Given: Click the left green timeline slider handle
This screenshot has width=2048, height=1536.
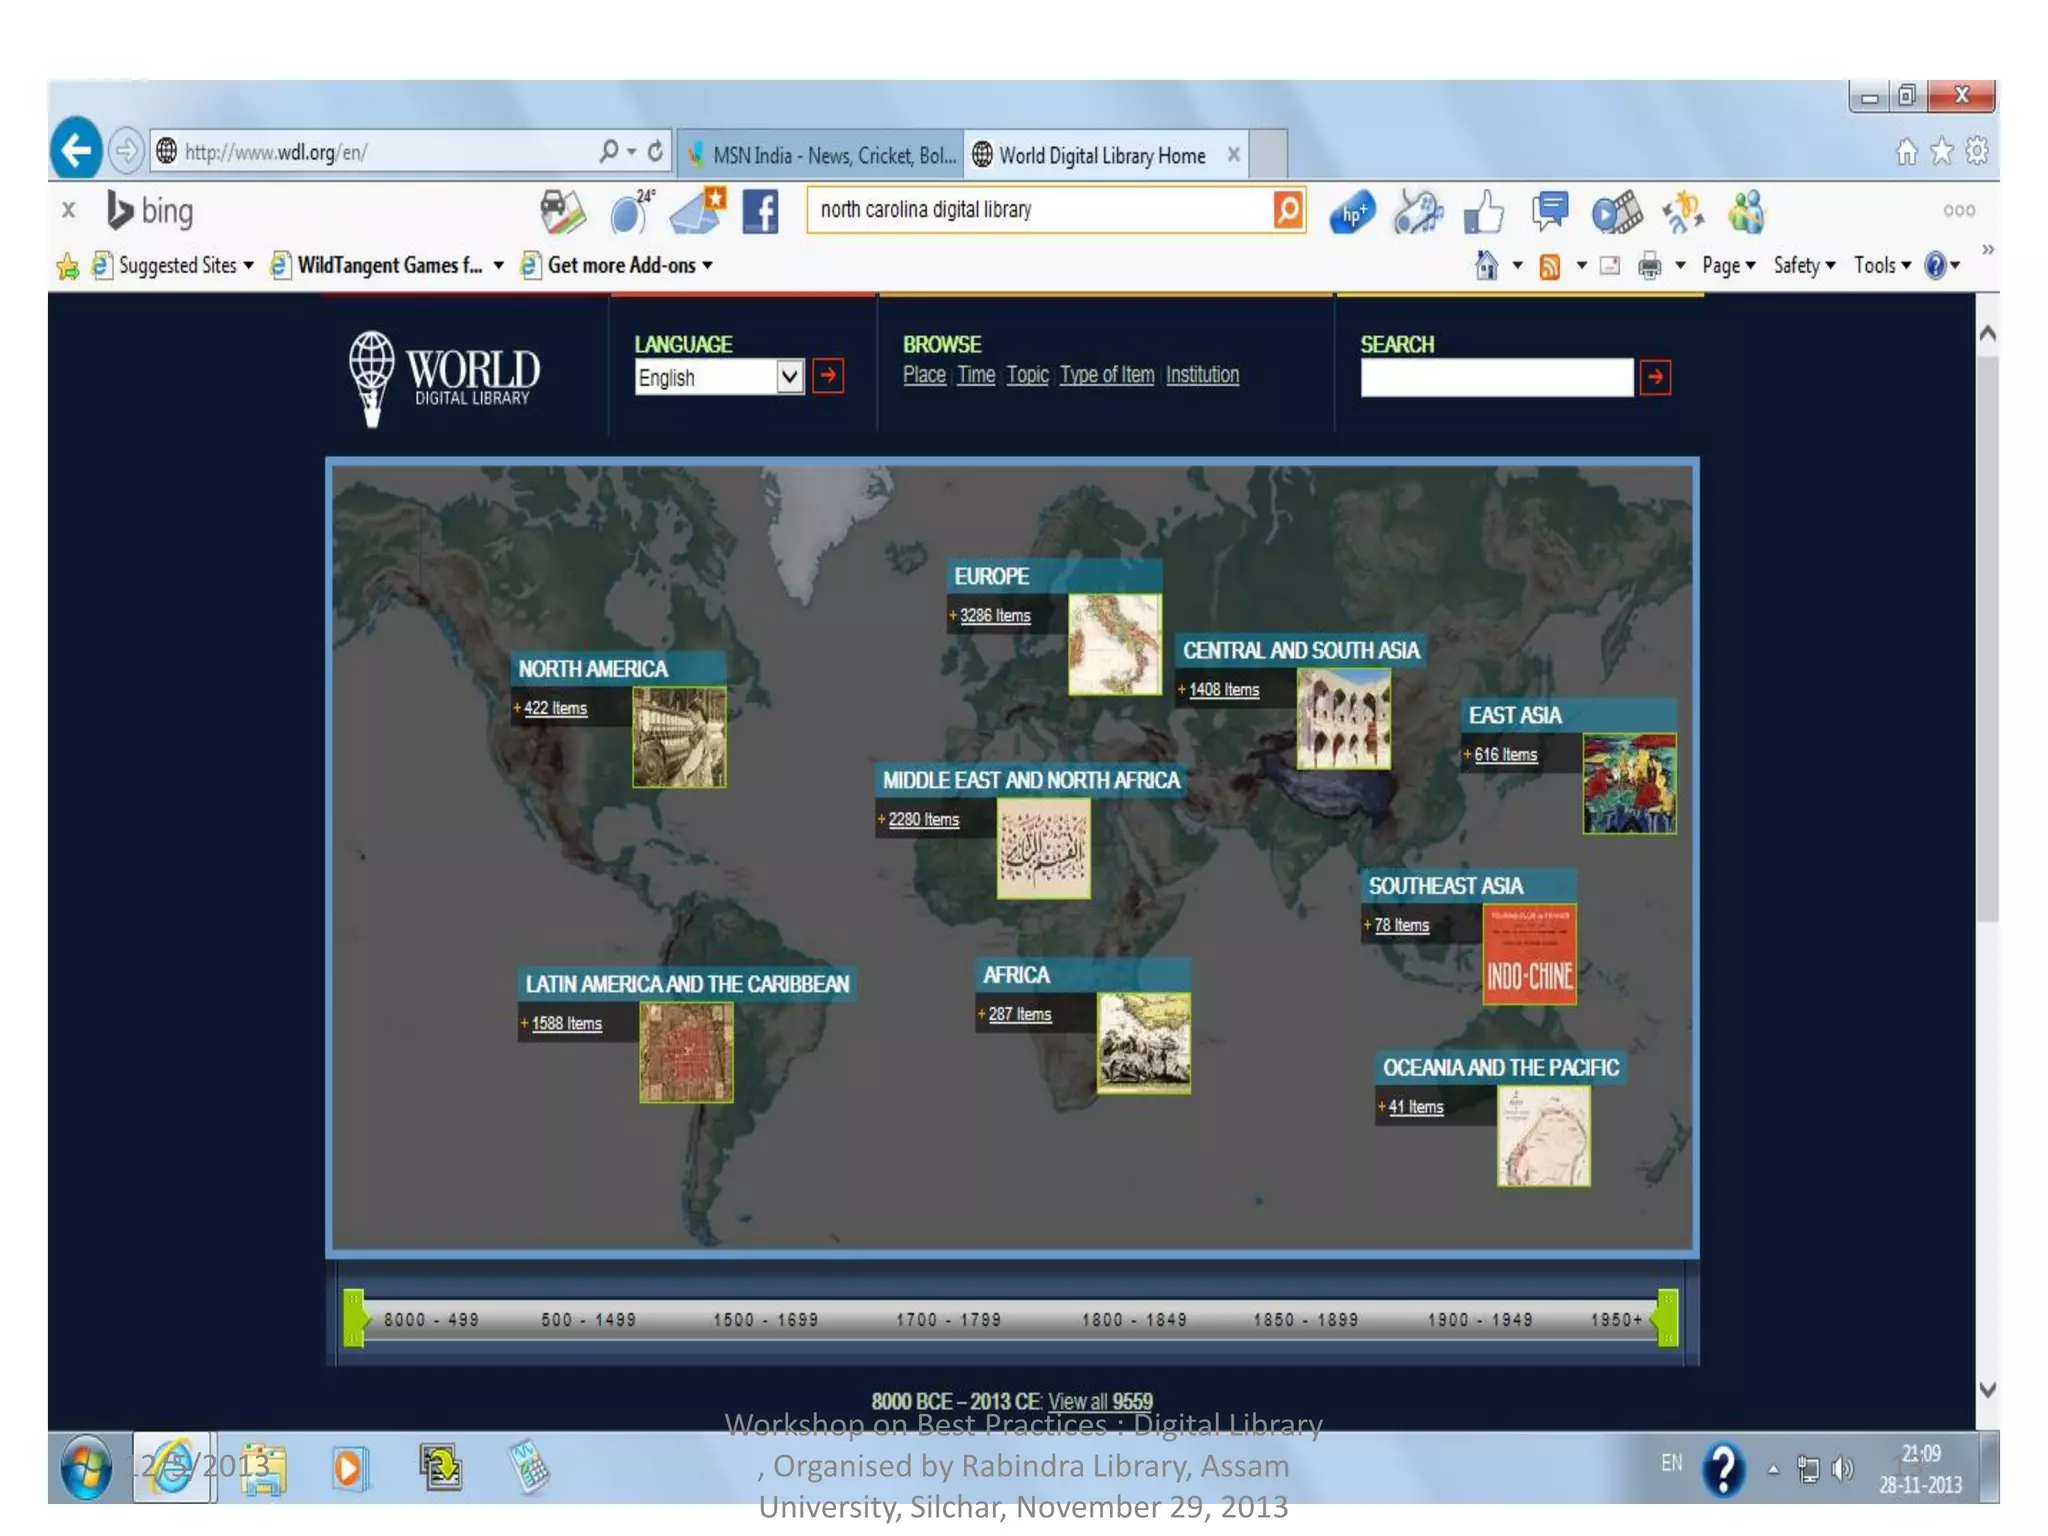Looking at the screenshot, I should (x=354, y=1318).
